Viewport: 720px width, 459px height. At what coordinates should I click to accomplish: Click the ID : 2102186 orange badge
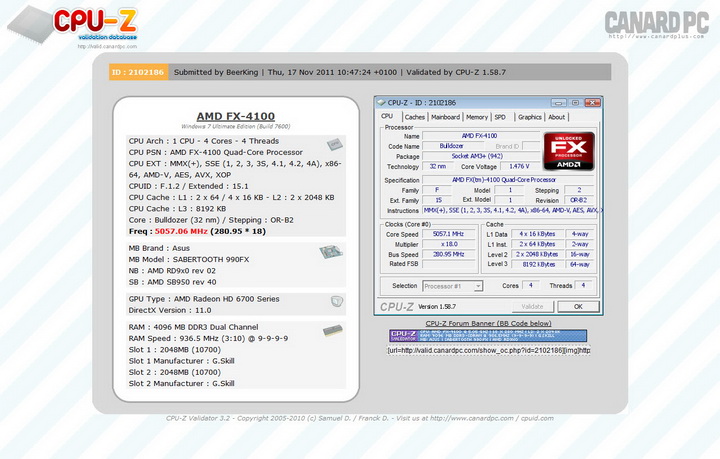pyautogui.click(x=138, y=72)
